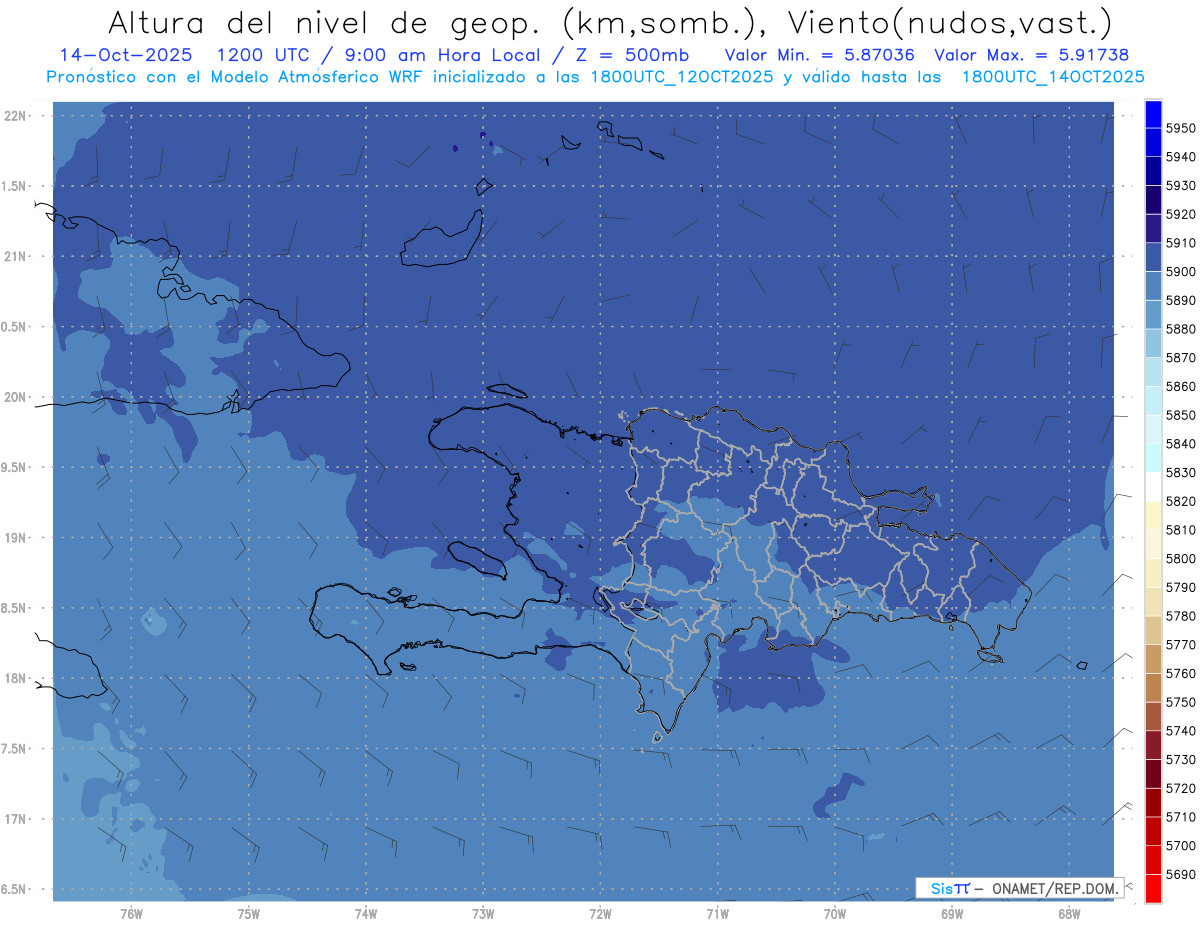Click the longitude label '71W'
Screen dimensions: 1200x927
(x=717, y=914)
